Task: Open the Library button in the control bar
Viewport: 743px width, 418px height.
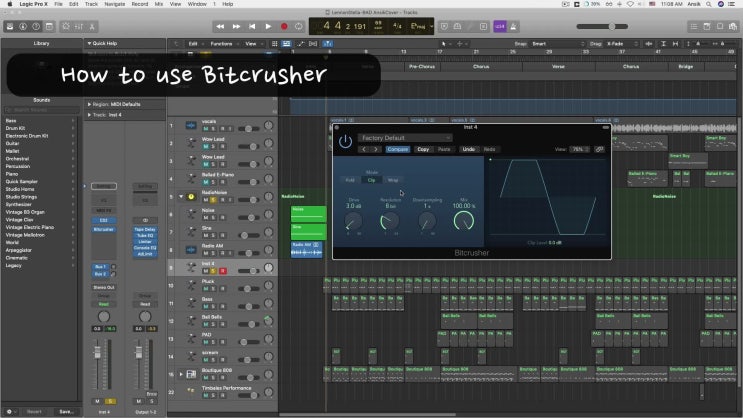Action: [x=9, y=27]
